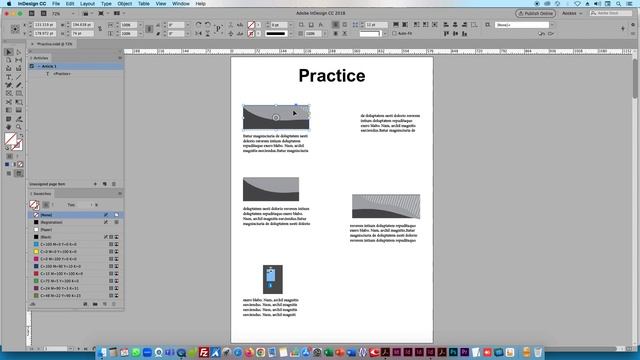The height and width of the screenshot is (360, 640).
Task: Select the Page tool
Action: [9, 60]
